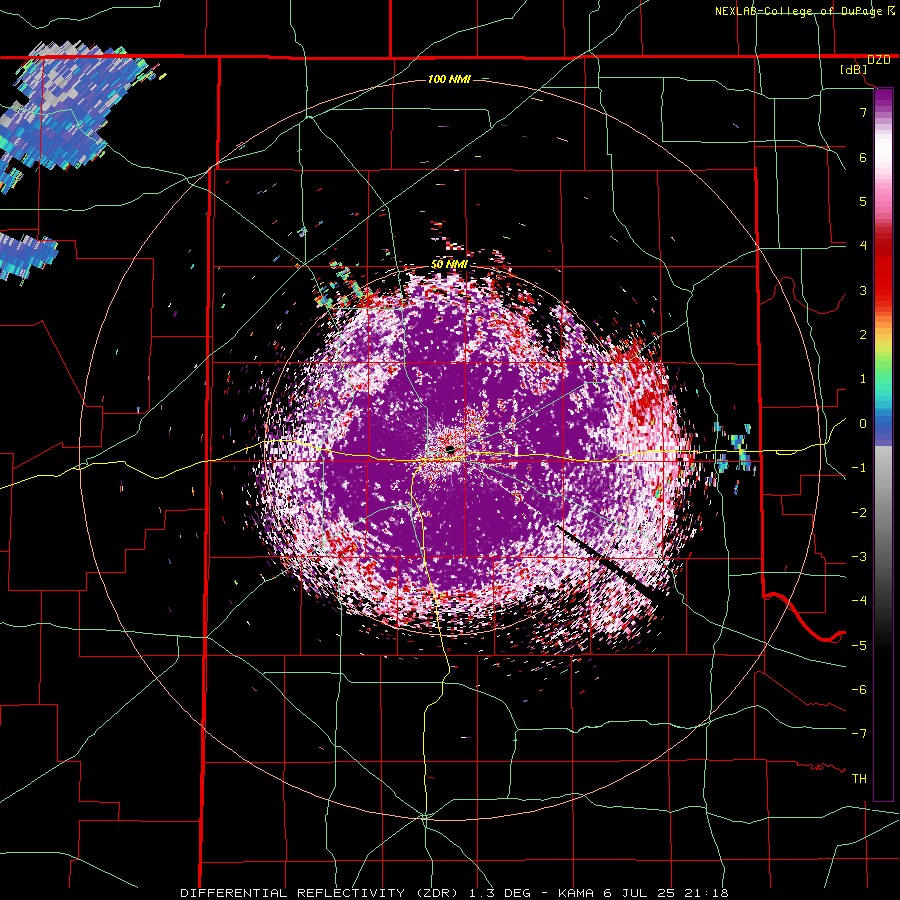Image resolution: width=900 pixels, height=900 pixels.
Task: Select the -6 tick on the color scale
Action: coord(859,689)
